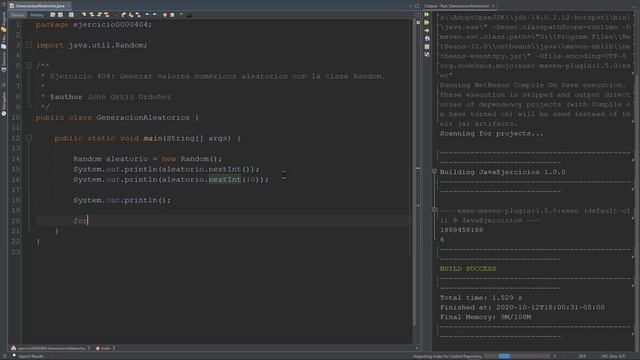Click the System.out.println() statement on line 18
Screen dimensions: 640x360
point(122,200)
